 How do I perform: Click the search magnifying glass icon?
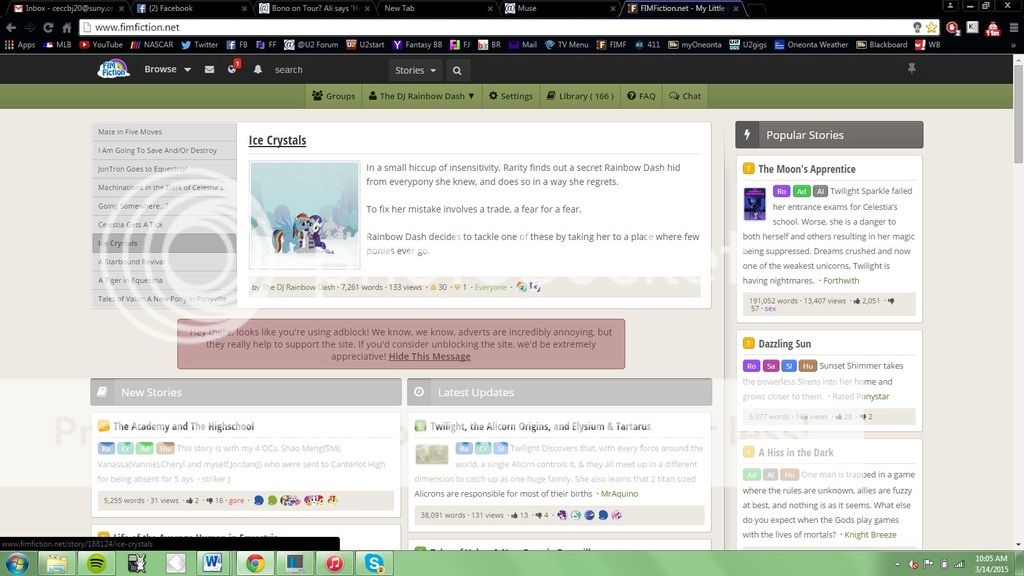coord(457,71)
